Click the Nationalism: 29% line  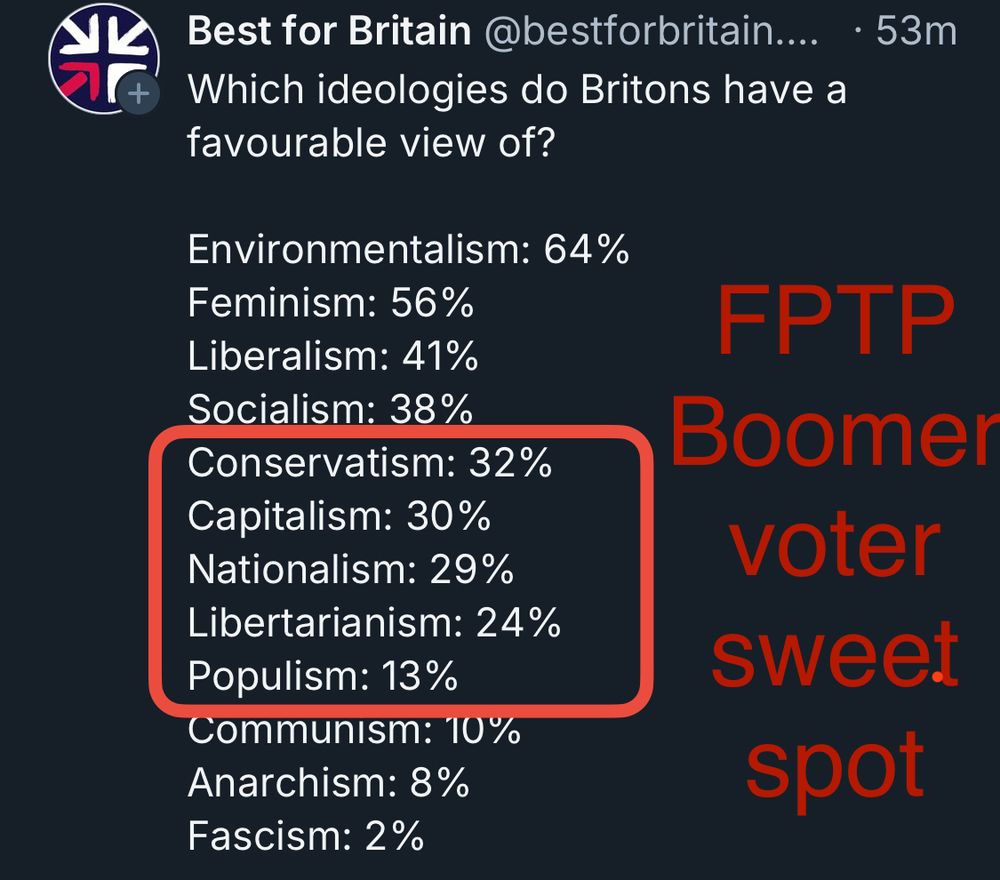click(350, 569)
